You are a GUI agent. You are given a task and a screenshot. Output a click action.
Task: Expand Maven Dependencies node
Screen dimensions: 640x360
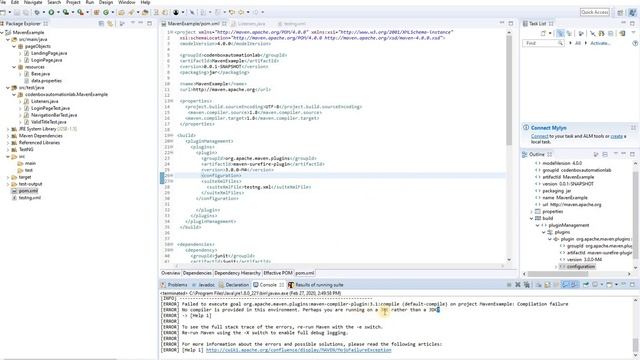8,136
